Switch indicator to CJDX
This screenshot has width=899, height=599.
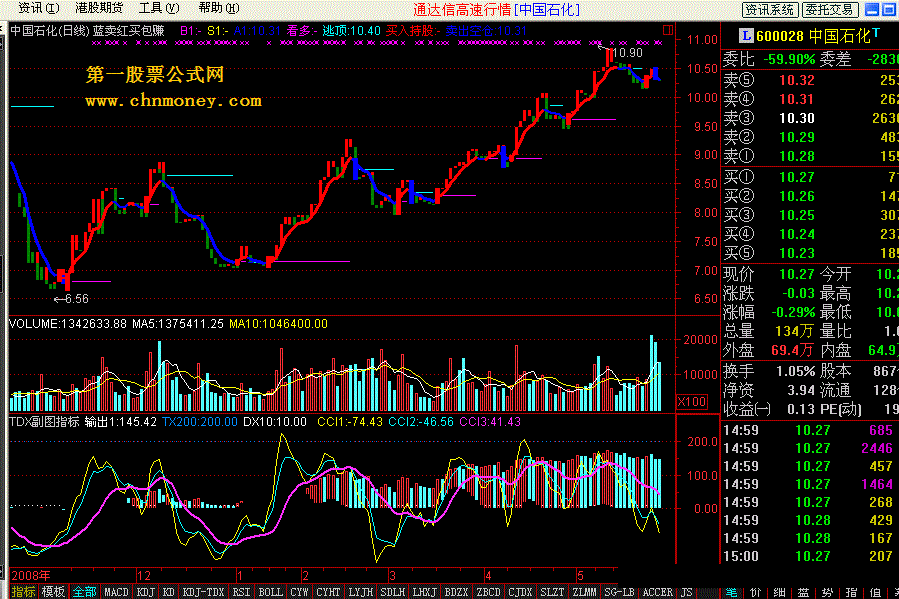520,592
